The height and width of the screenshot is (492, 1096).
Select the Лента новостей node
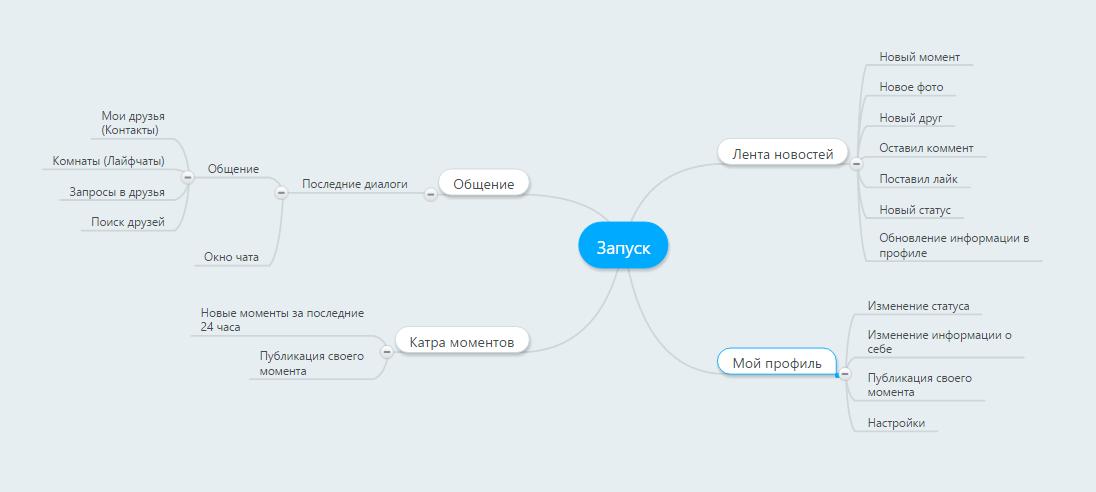(783, 154)
